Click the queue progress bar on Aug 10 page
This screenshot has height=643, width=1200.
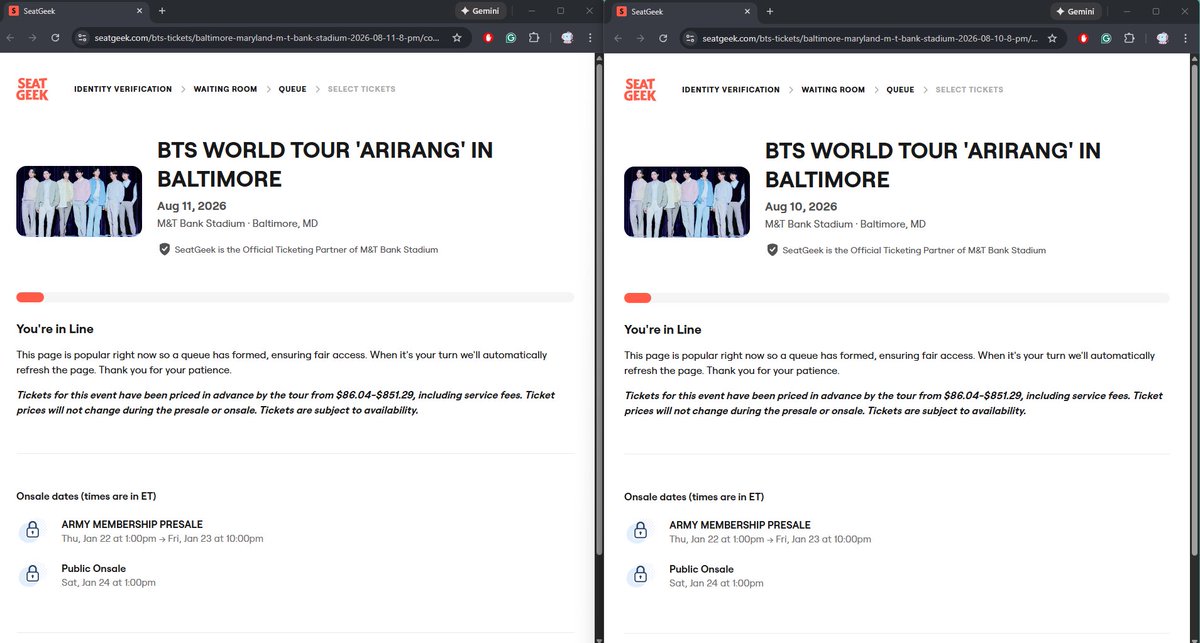(x=897, y=297)
